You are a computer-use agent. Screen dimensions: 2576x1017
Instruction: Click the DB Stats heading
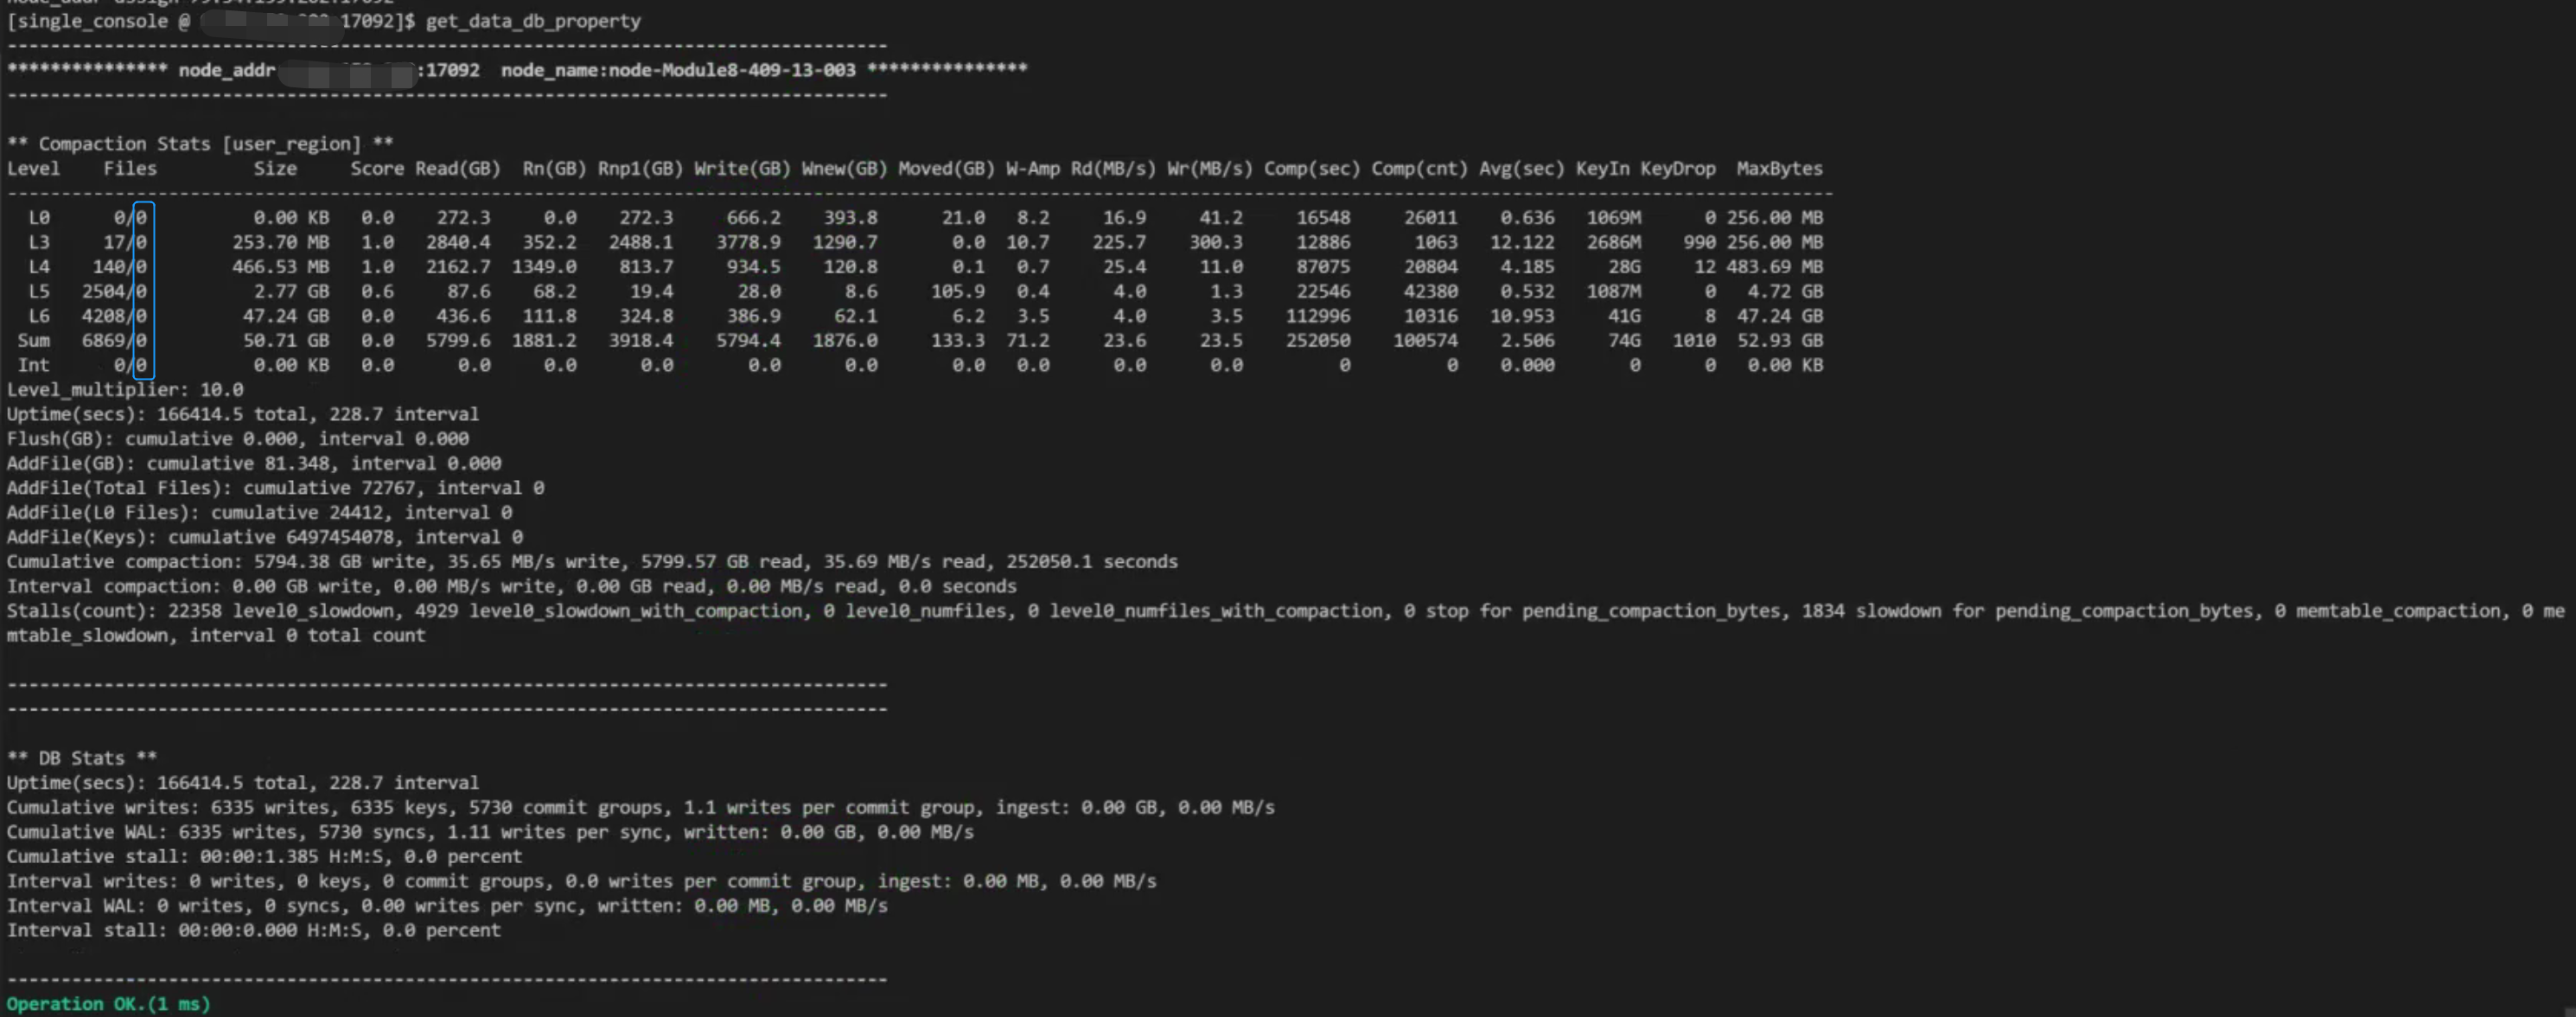82,758
